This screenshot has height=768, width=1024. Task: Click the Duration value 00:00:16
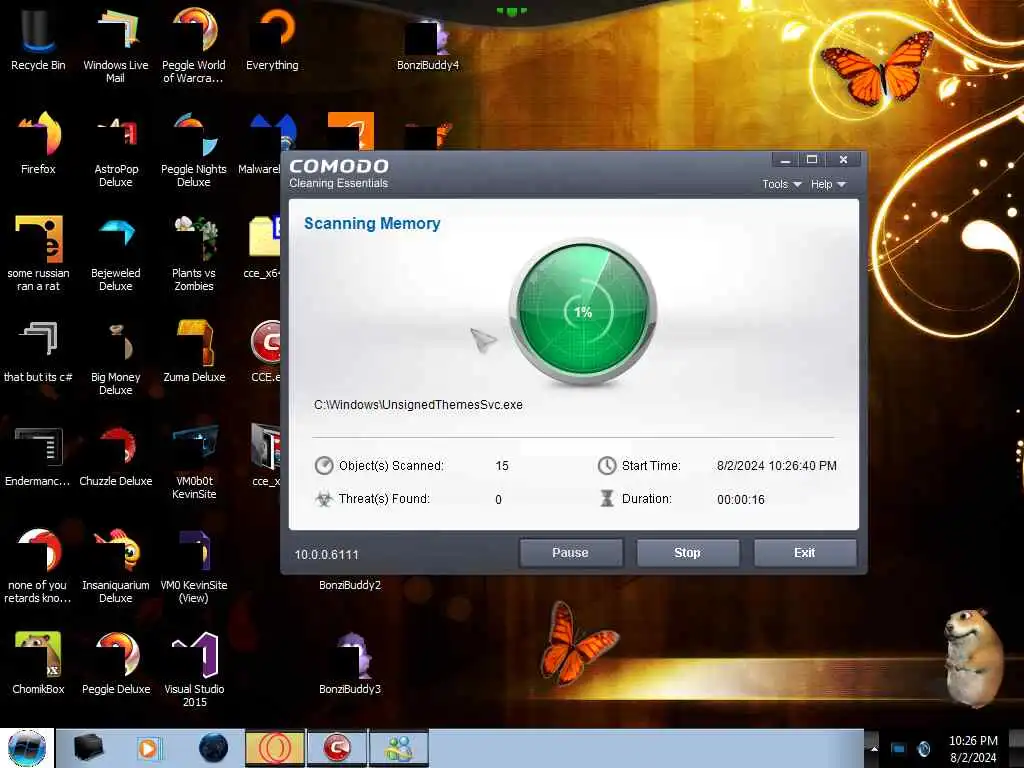(741, 500)
